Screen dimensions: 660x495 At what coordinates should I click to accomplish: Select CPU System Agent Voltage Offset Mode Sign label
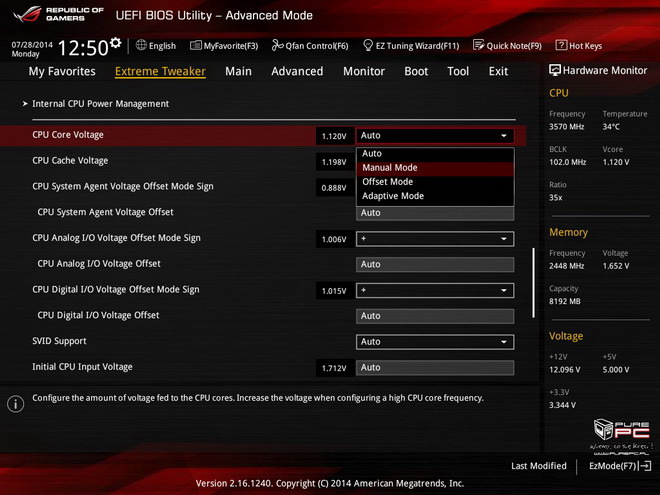(123, 186)
